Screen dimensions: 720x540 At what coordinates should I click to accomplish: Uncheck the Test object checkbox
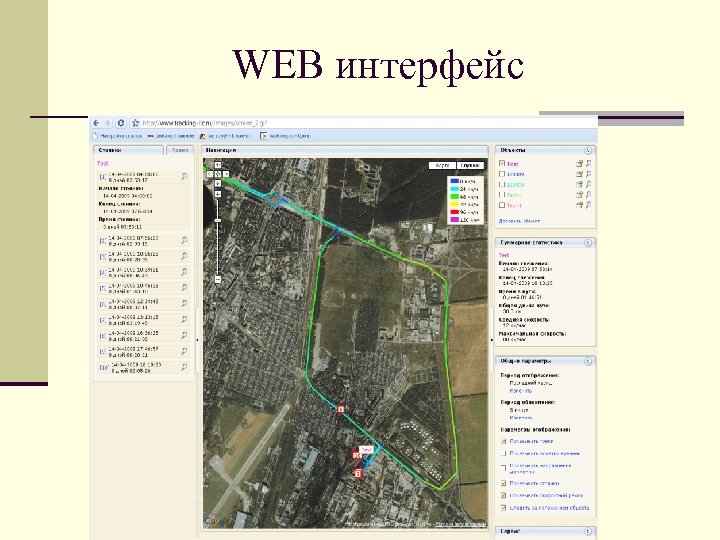point(502,163)
